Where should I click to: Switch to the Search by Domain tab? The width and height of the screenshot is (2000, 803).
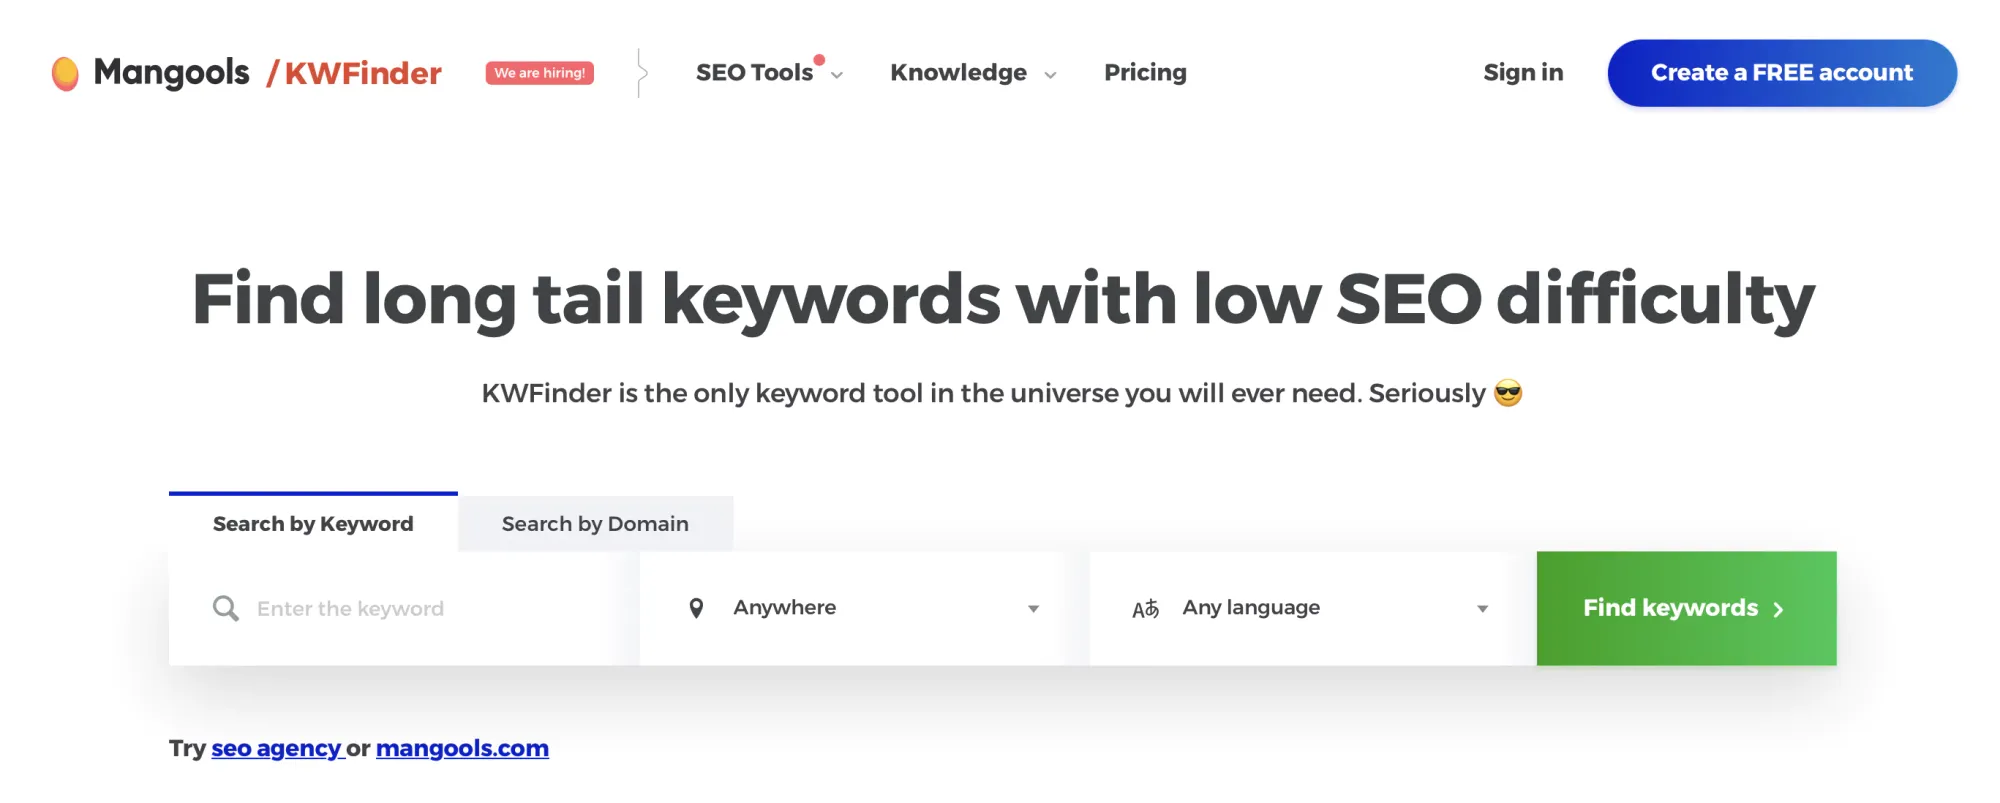(x=594, y=523)
